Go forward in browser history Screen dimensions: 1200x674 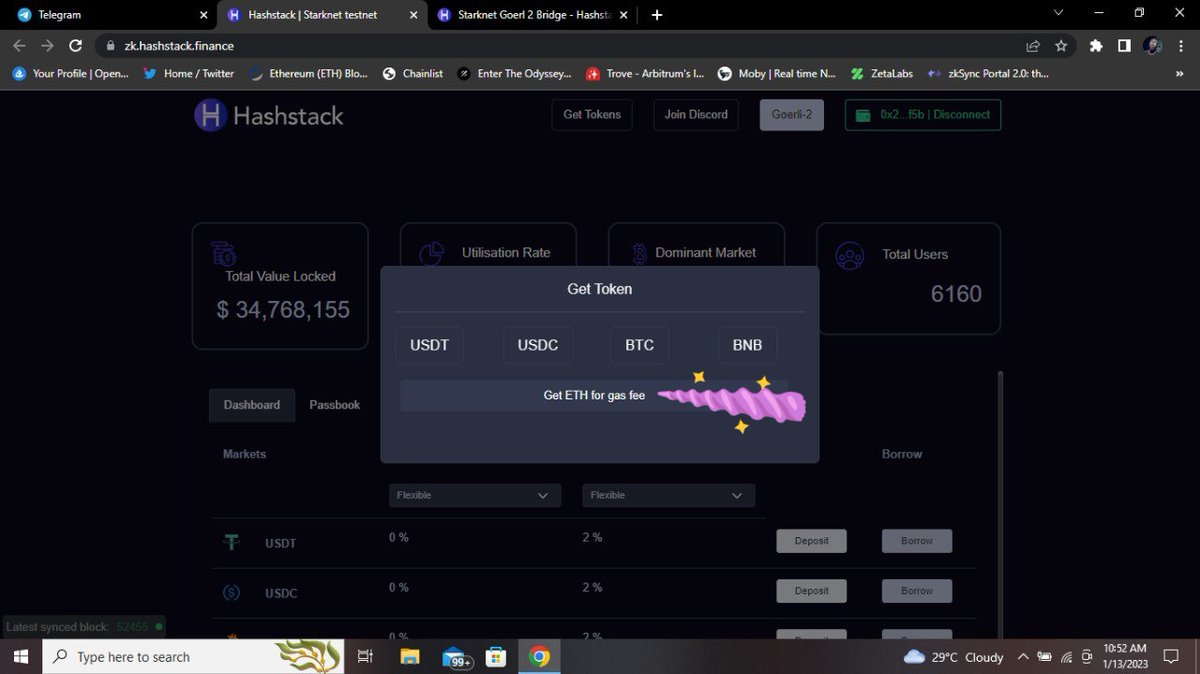(x=47, y=46)
